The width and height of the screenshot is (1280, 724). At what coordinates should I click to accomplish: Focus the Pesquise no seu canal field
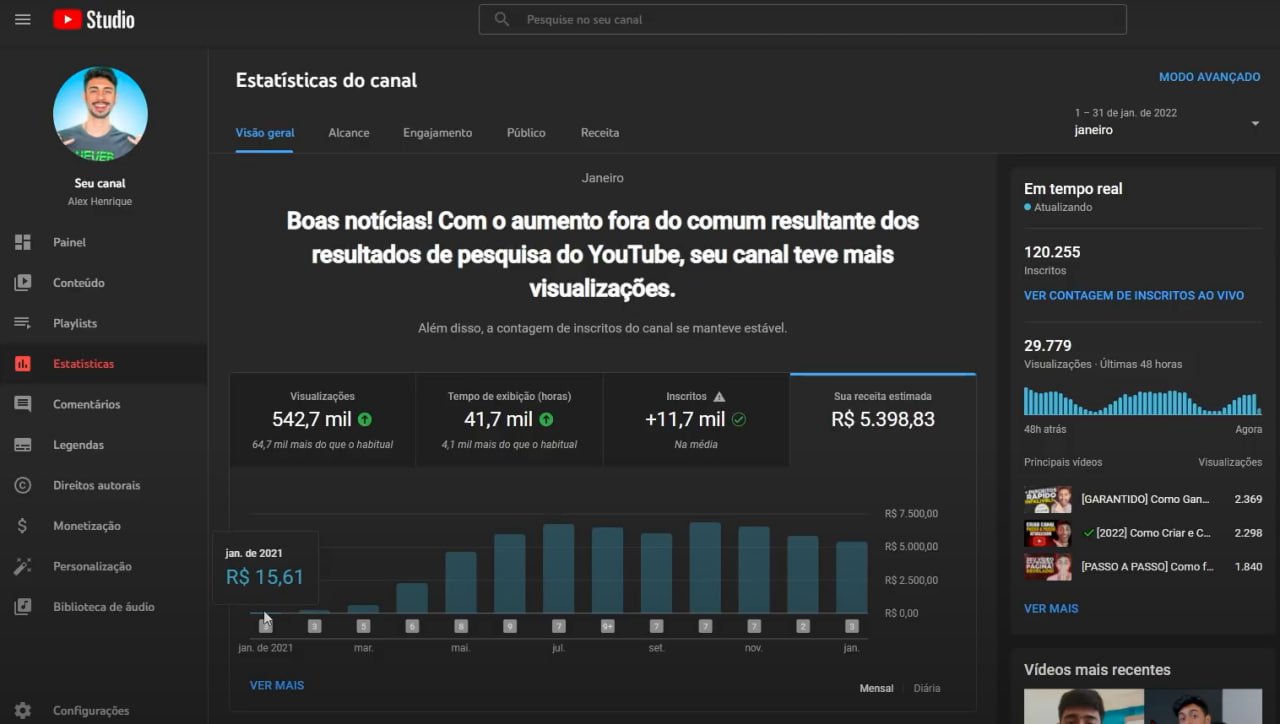802,19
